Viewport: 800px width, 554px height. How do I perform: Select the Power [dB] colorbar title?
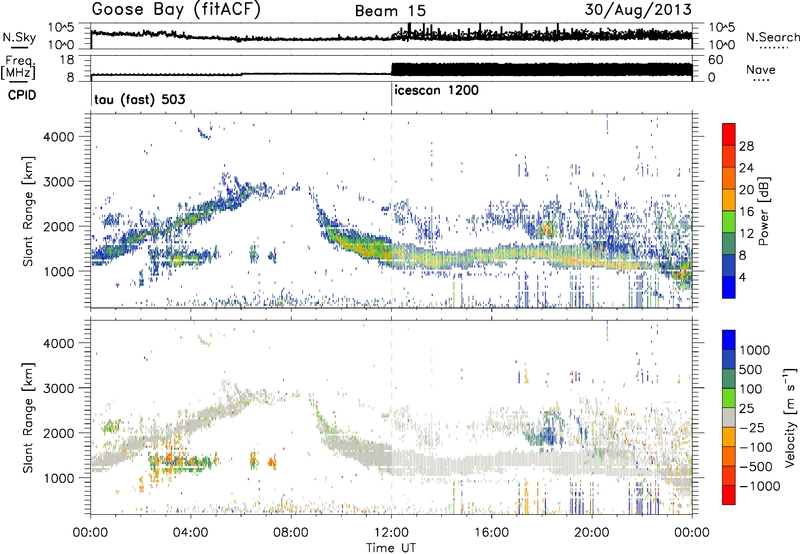[x=763, y=211]
